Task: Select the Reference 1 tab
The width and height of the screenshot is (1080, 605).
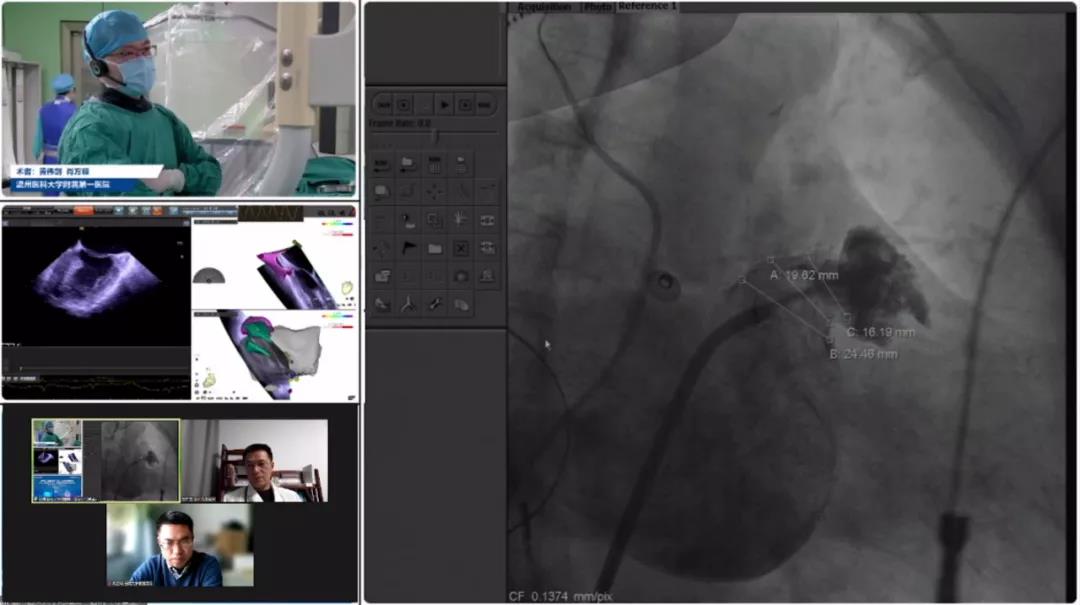Action: [647, 7]
